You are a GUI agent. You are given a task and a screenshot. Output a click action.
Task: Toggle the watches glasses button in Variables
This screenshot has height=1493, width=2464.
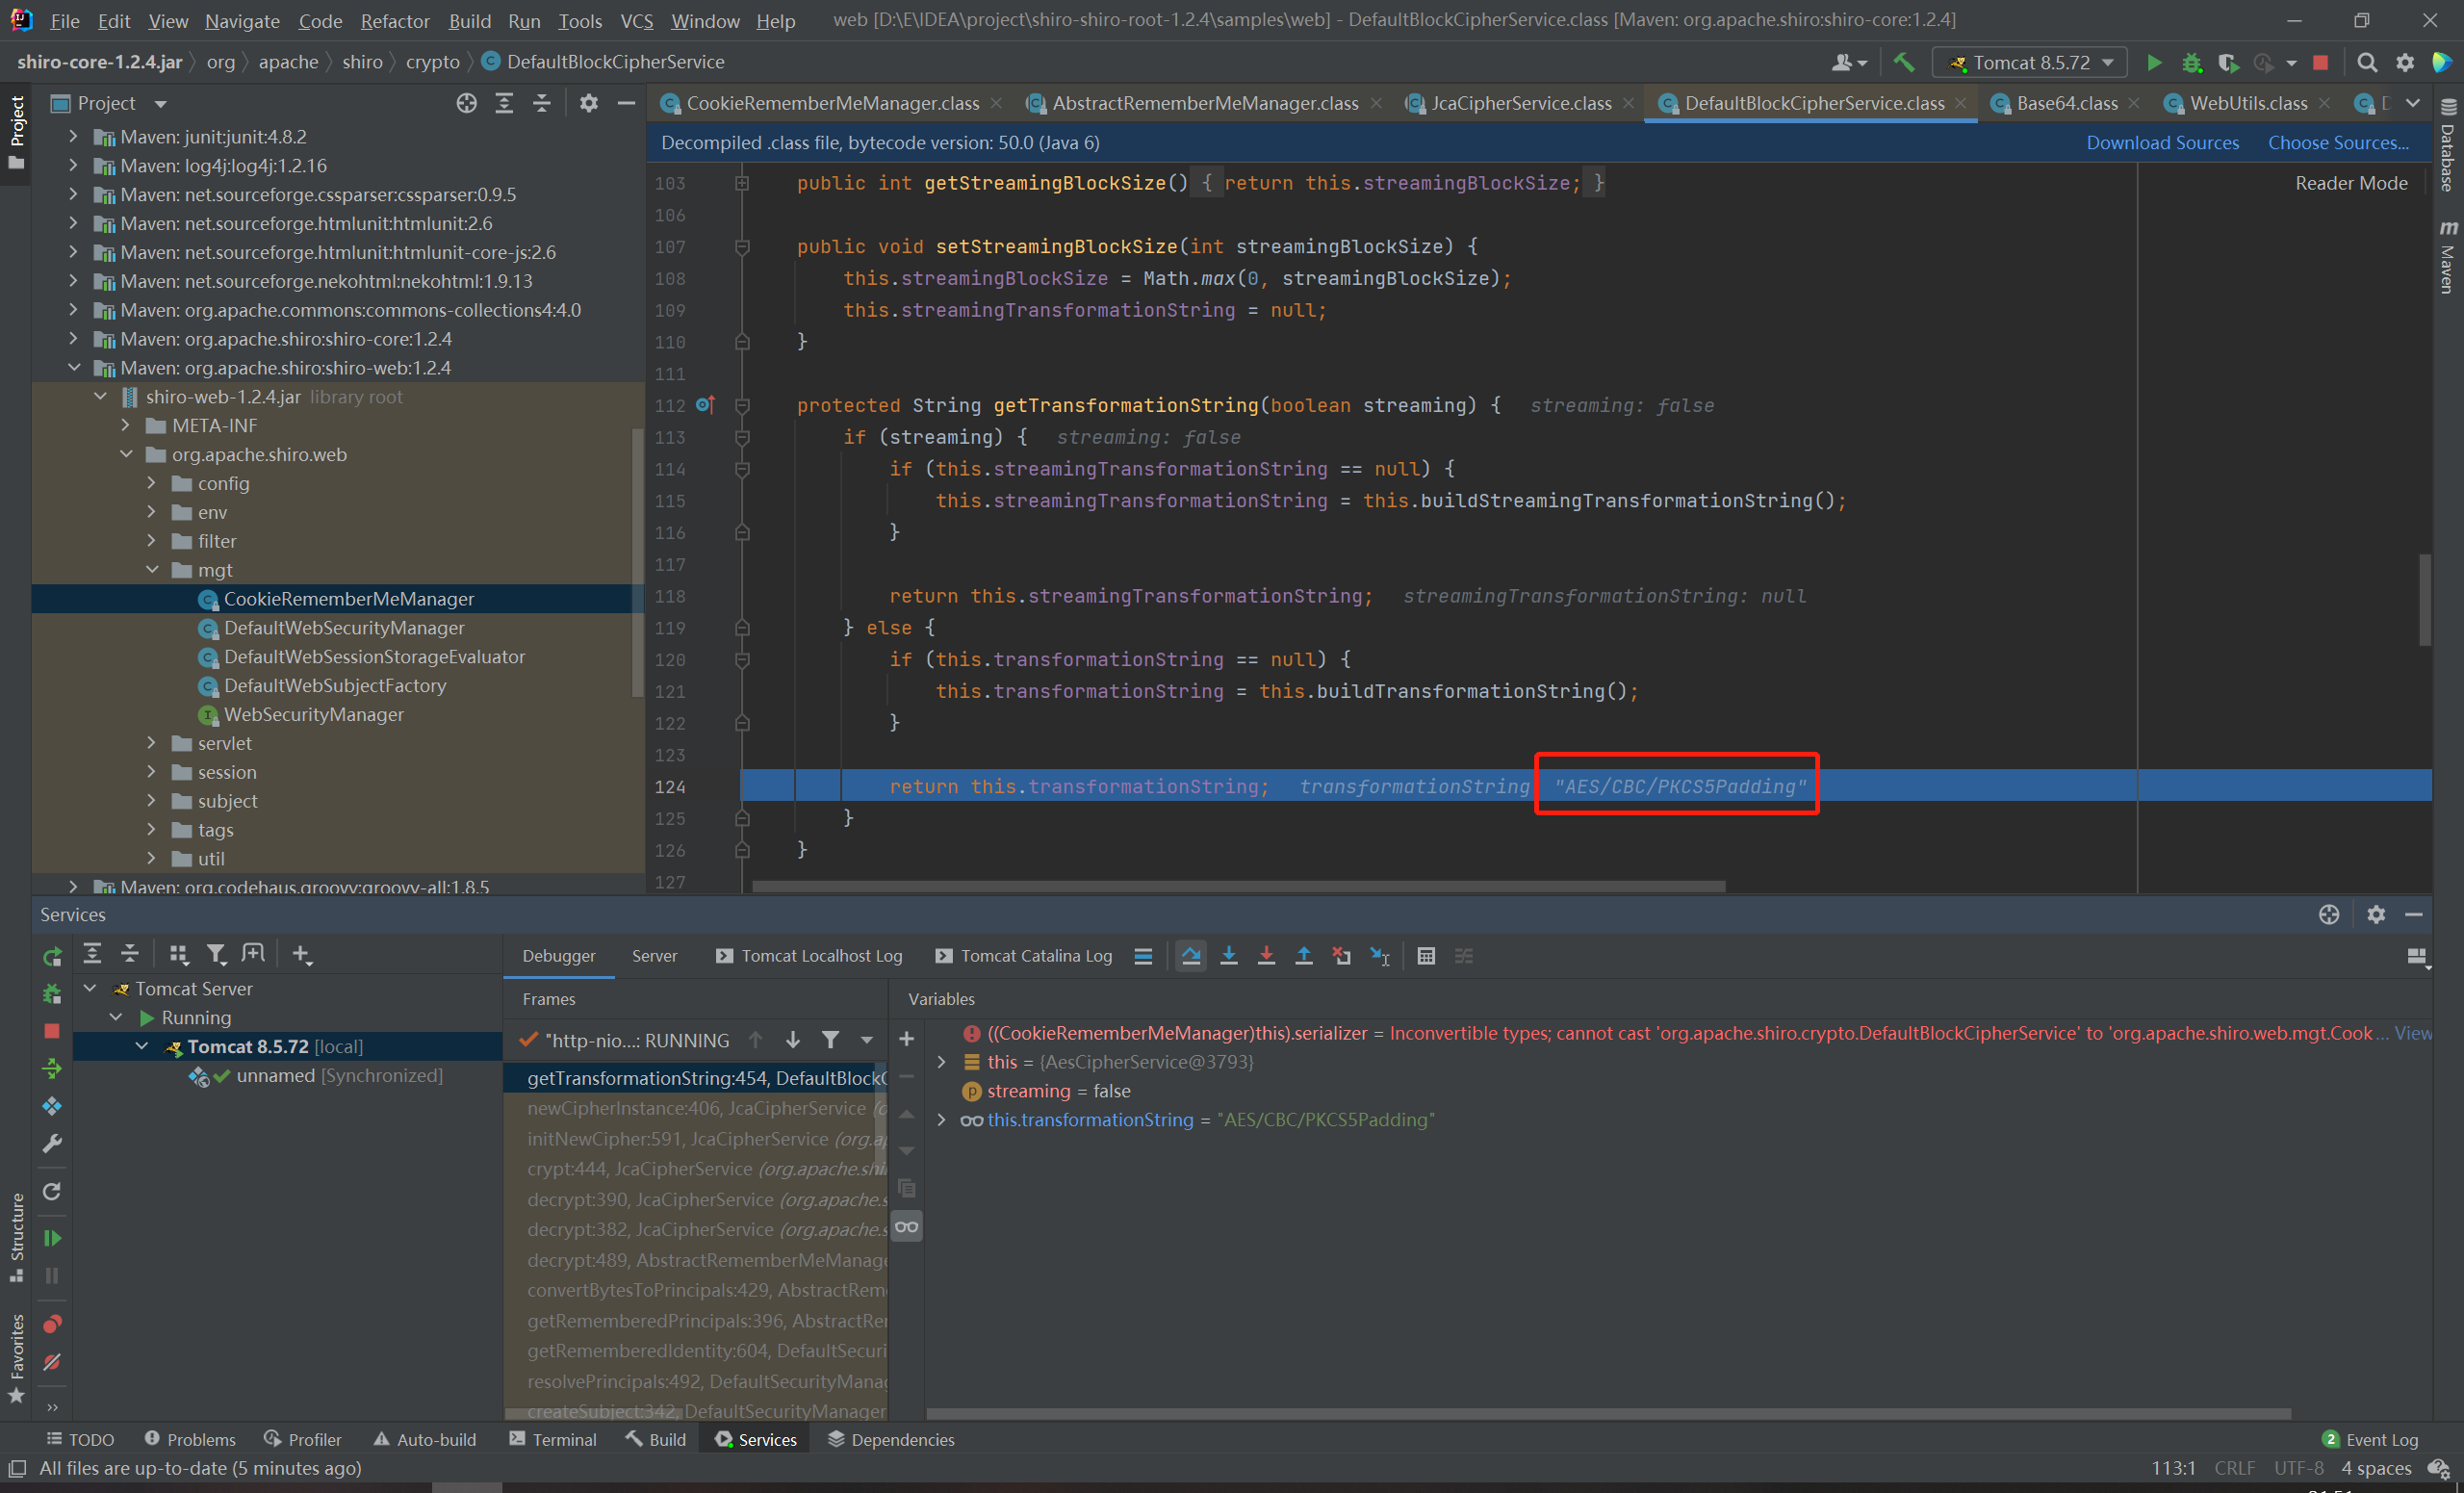pyautogui.click(x=907, y=1227)
